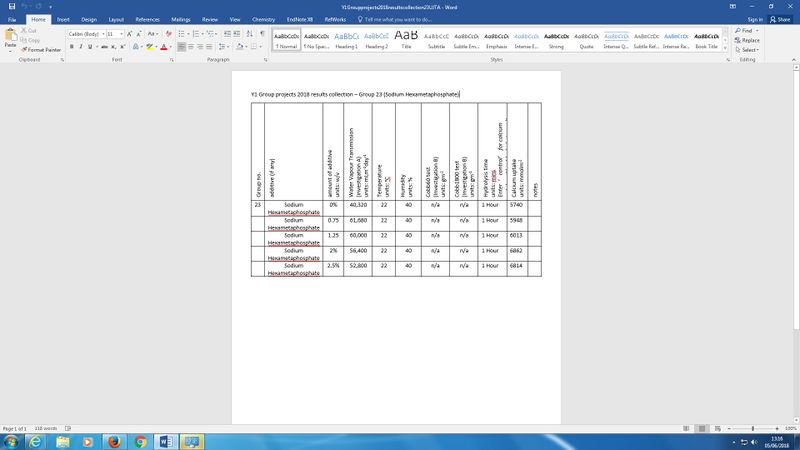Justify the text

coord(209,46)
